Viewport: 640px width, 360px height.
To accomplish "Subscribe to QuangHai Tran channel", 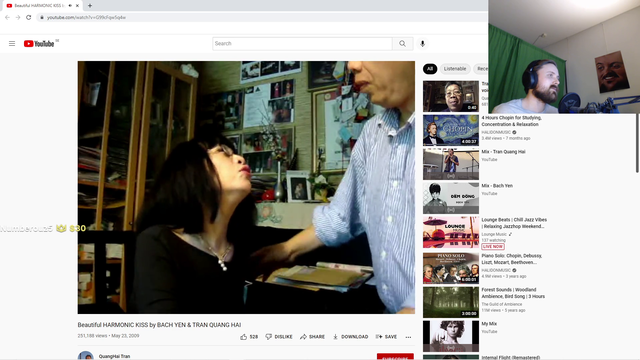I will point(395,356).
